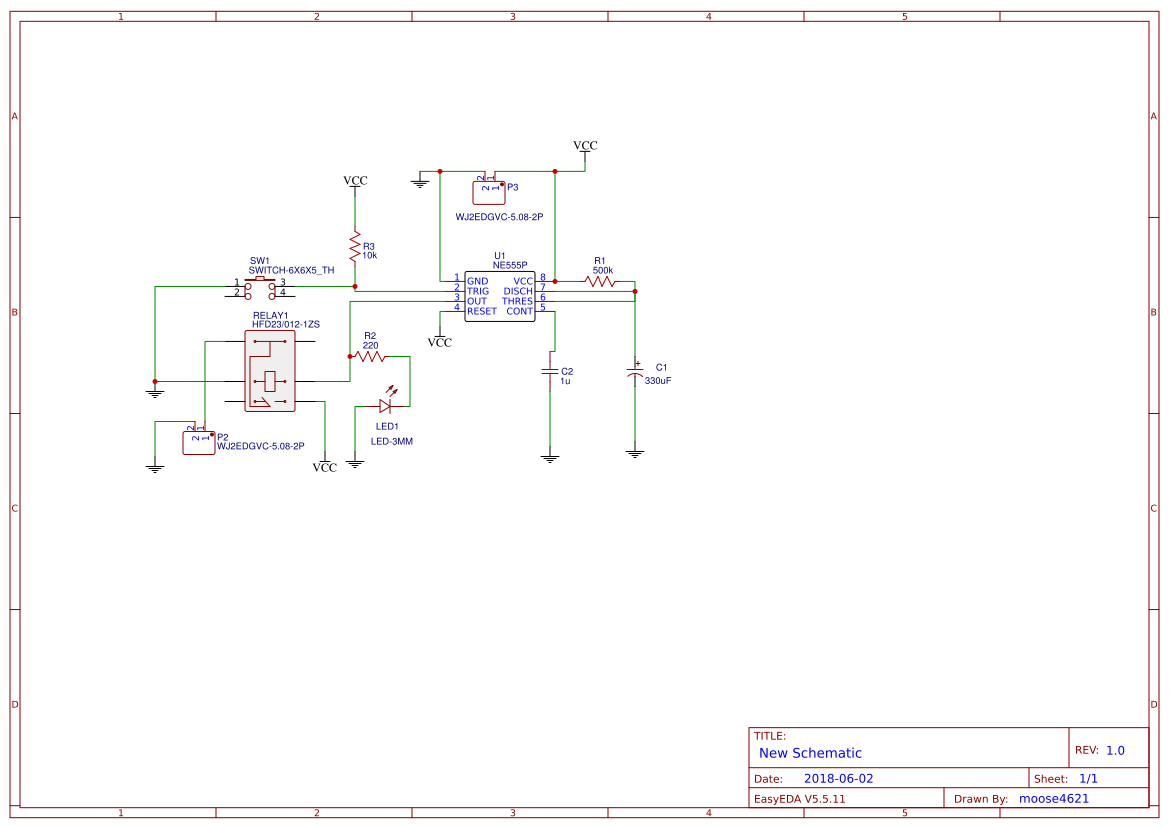The width and height of the screenshot is (1169, 828).
Task: Click the Drawn By name moose4621
Action: pos(1052,798)
